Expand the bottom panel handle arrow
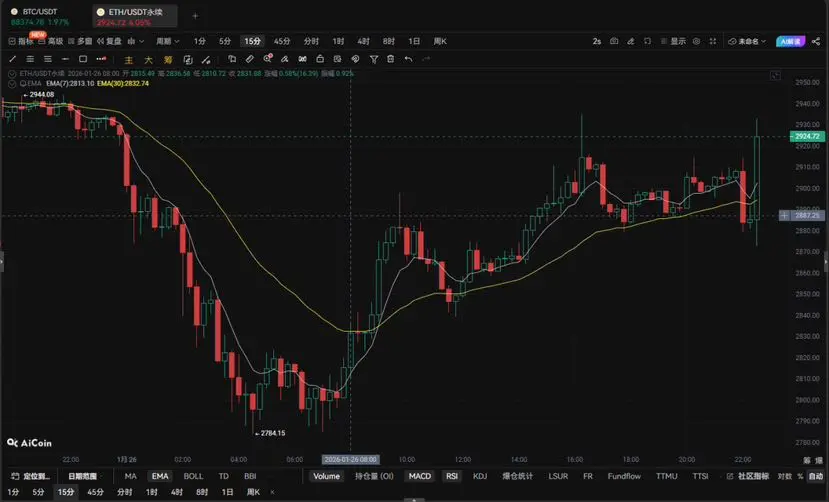Screen dimensions: 829x502 coord(414,499)
